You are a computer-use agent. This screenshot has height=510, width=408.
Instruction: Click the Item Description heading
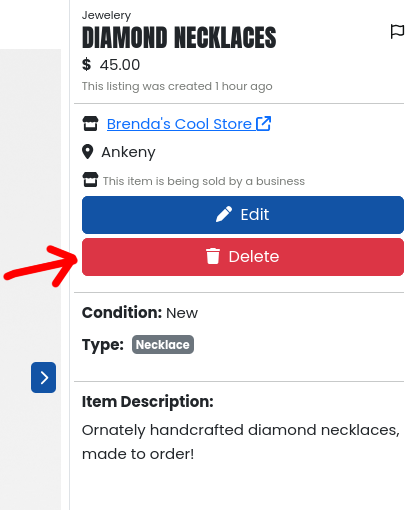(x=148, y=401)
